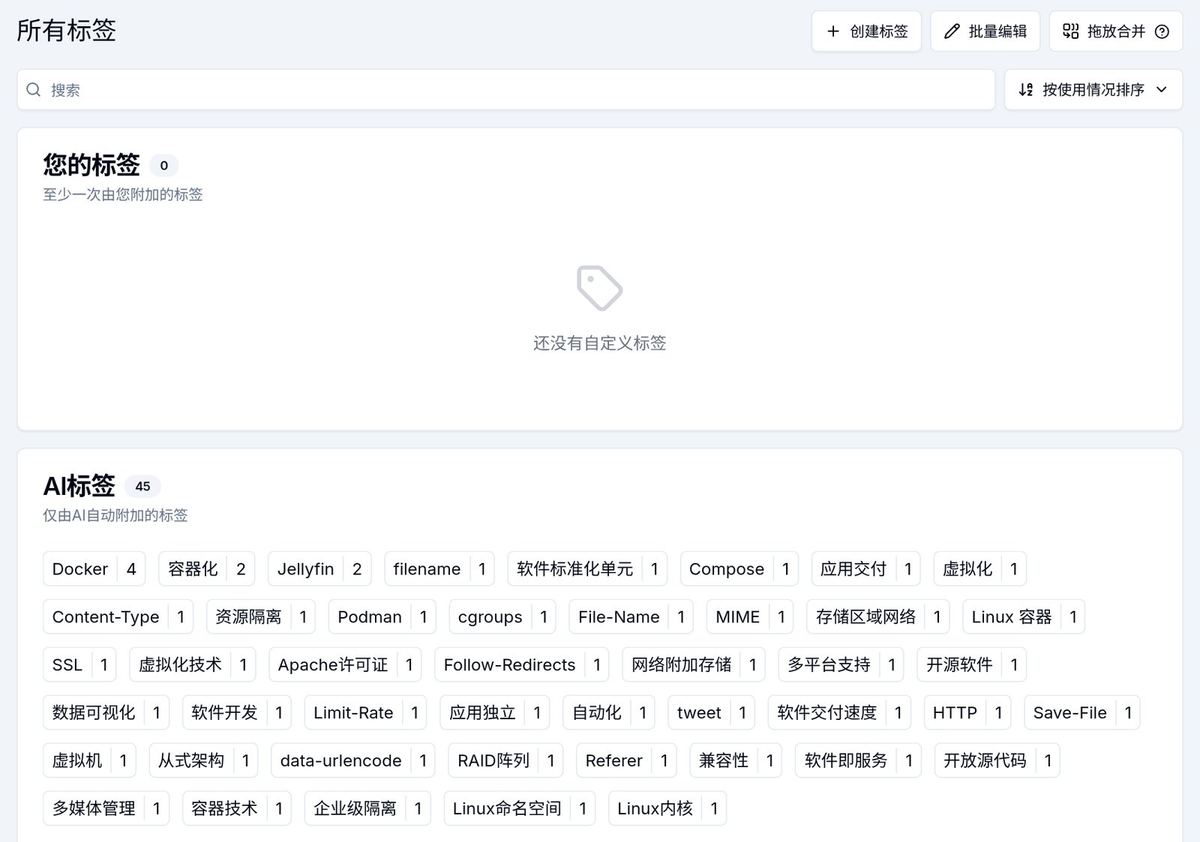Open the 资源隔离 tag
This screenshot has width=1200, height=842.
[261, 617]
